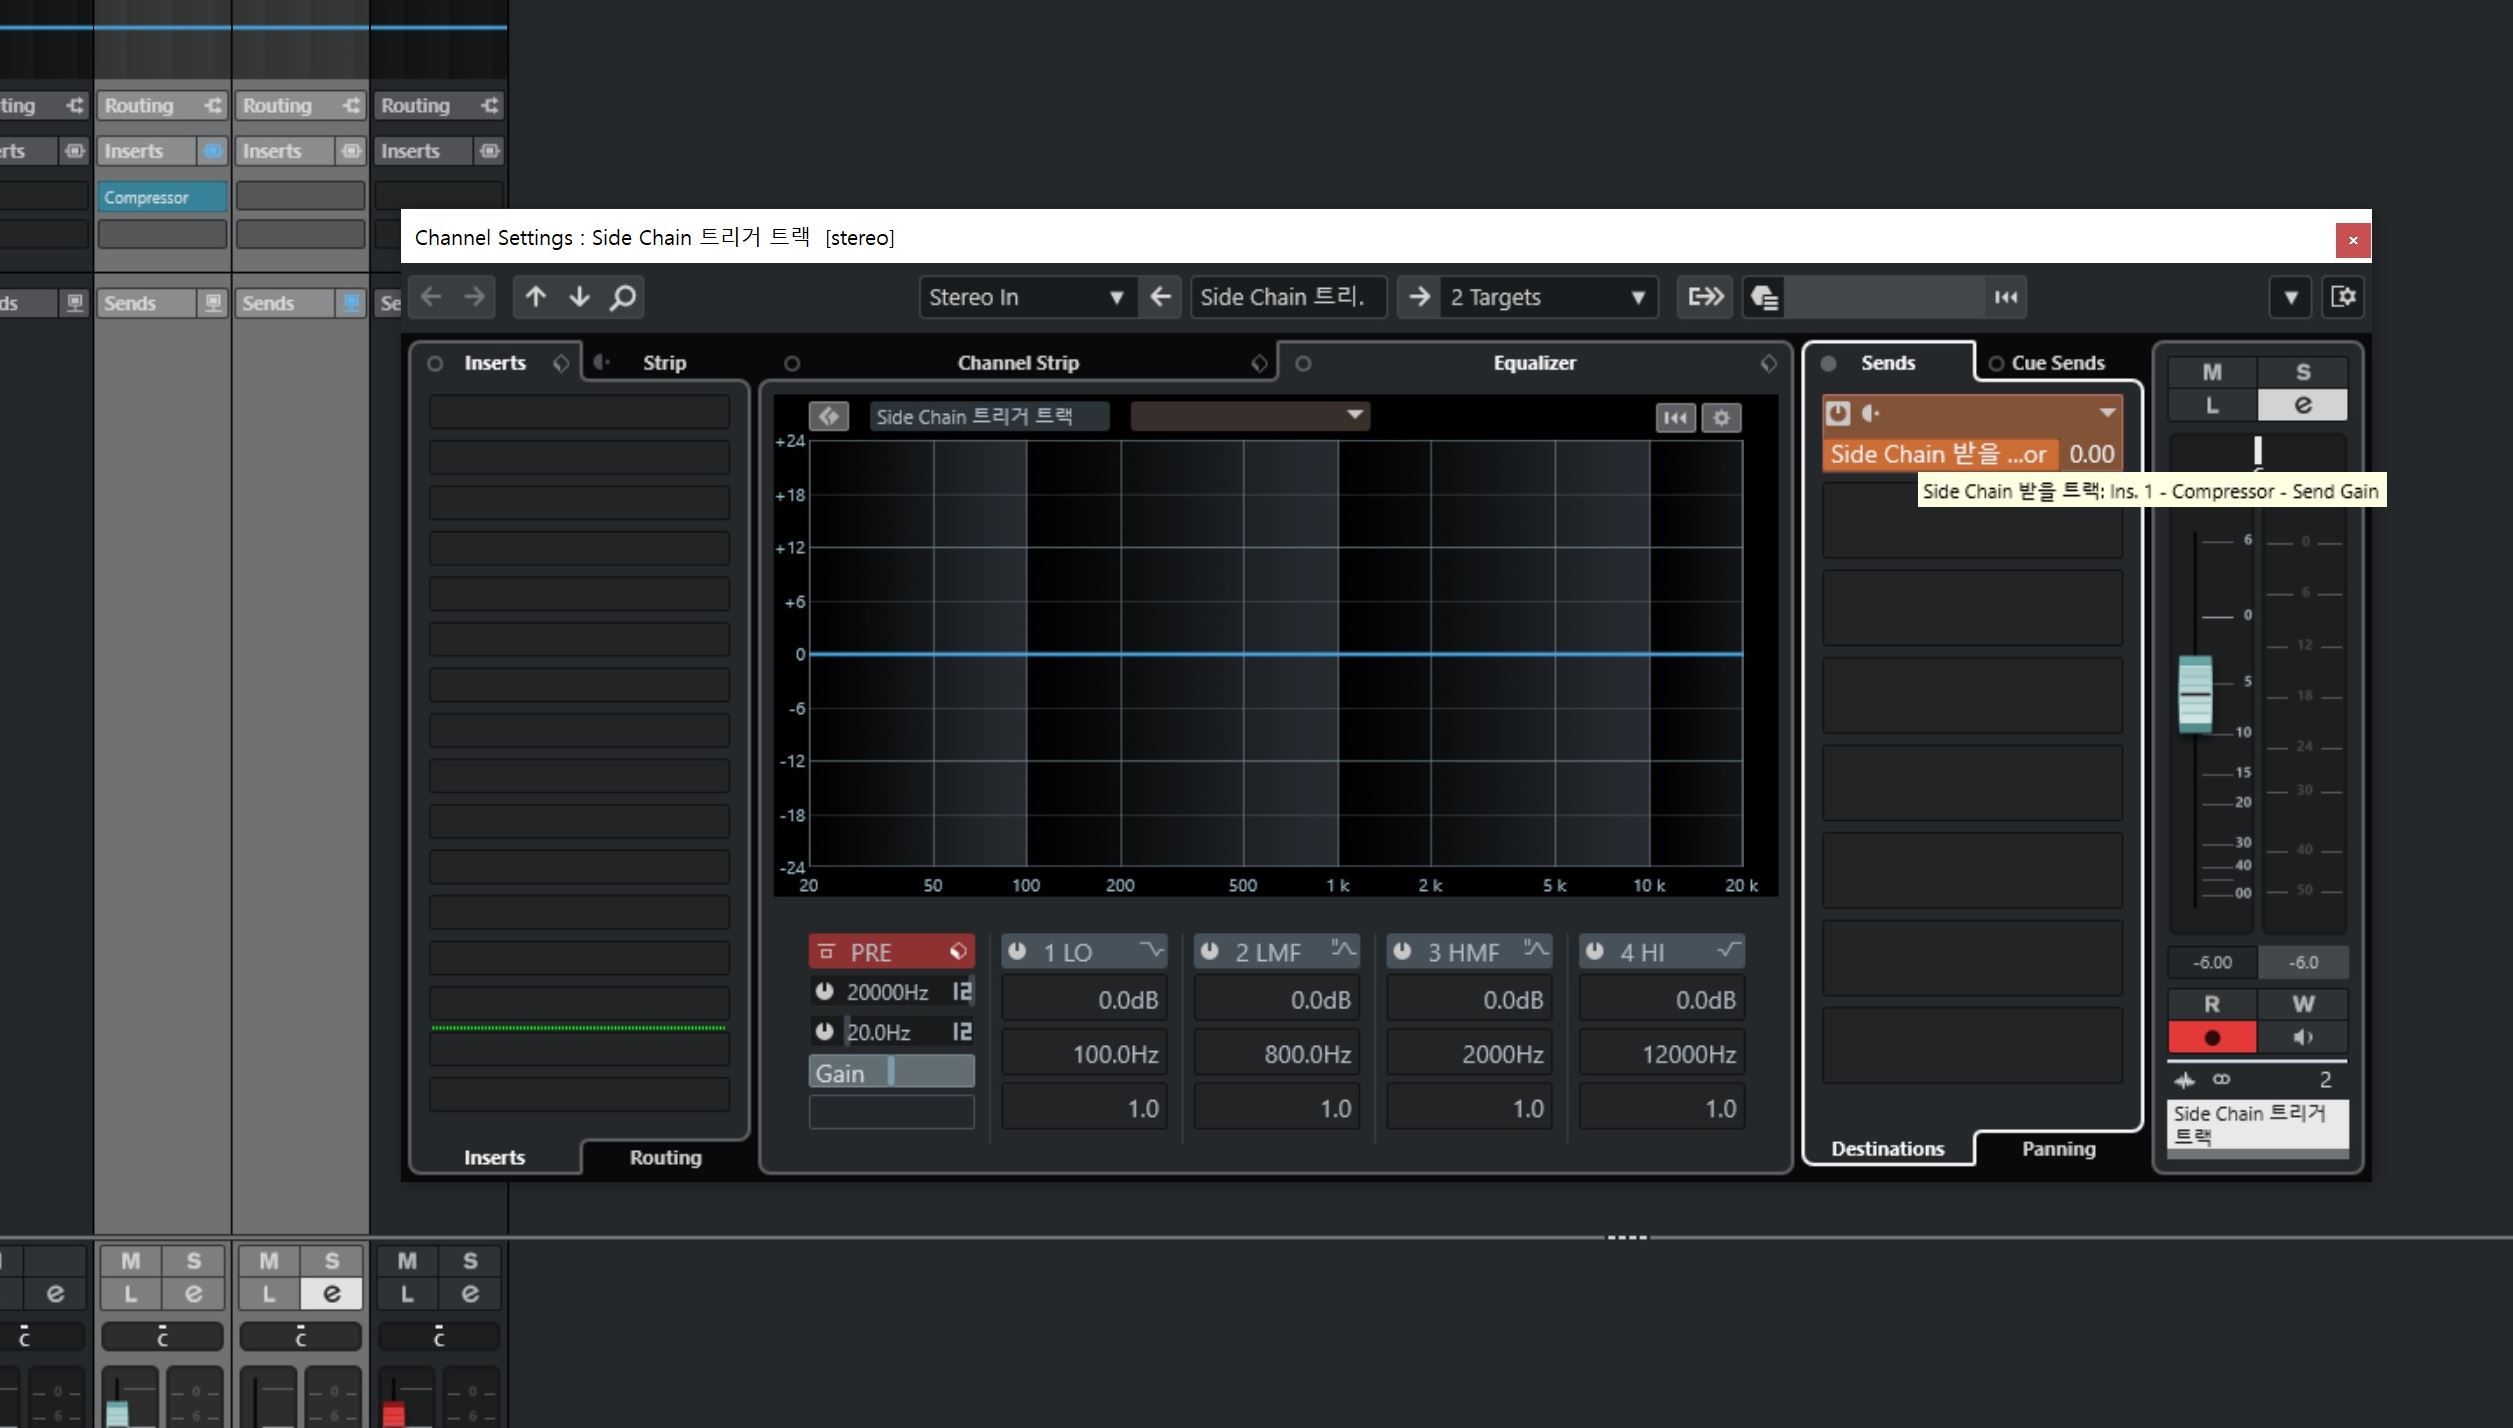Open EQ settings gear icon
Screen dimensions: 2513x1428
click(x=1721, y=418)
